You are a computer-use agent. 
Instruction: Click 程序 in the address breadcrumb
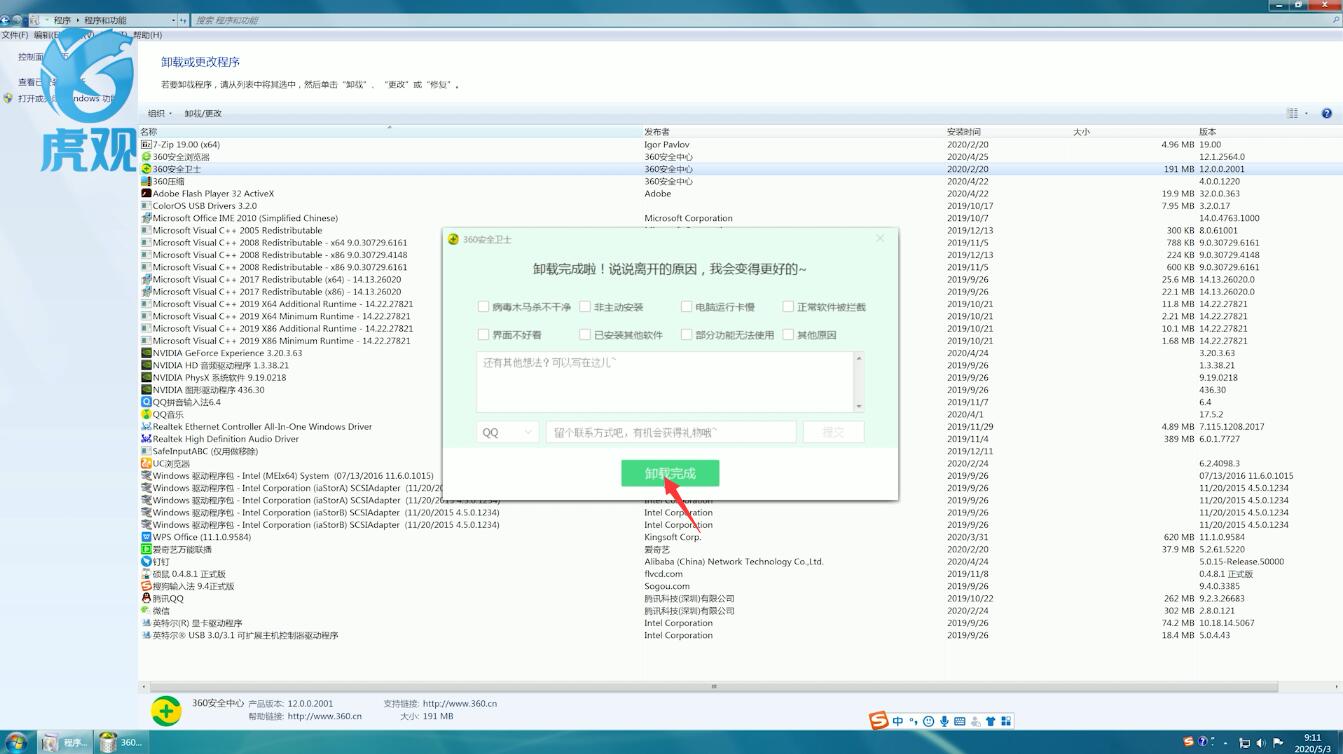[63, 20]
